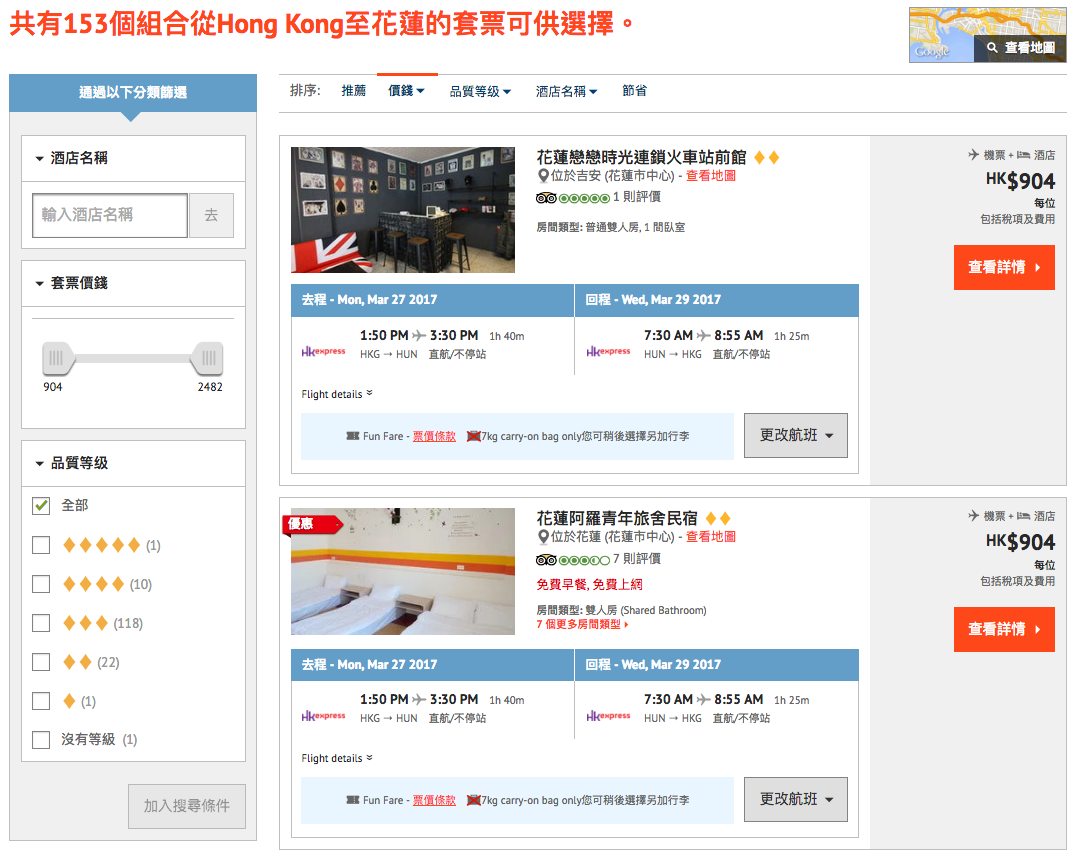
Task: Open 品質等级 sort dropdown
Action: click(480, 91)
